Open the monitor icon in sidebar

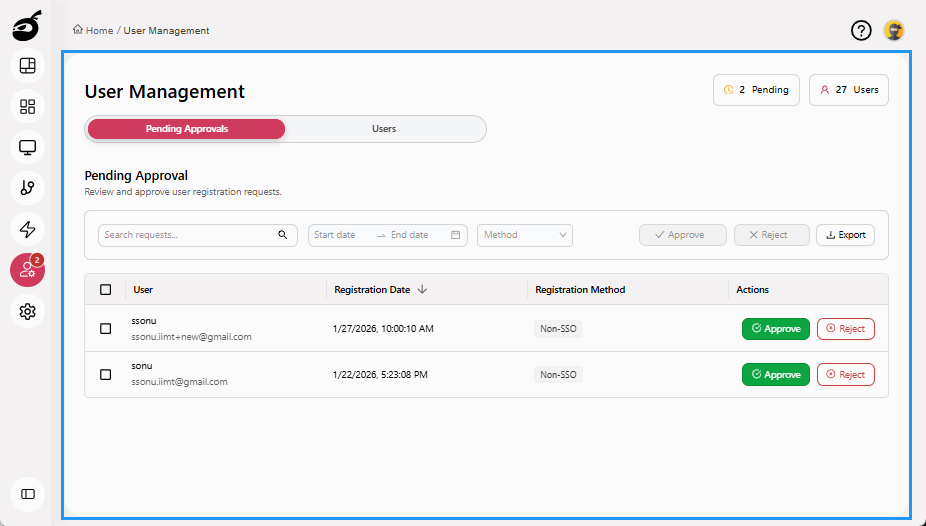[x=28, y=148]
